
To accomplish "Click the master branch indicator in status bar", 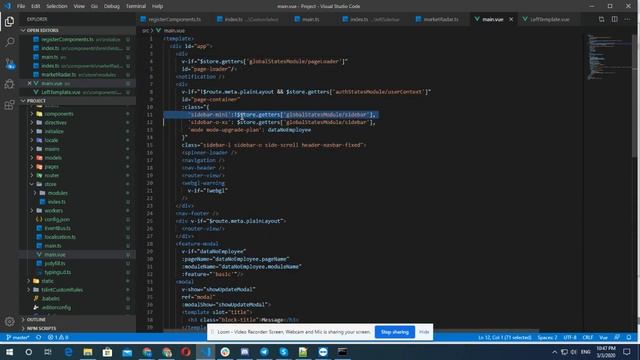I will pos(18,338).
